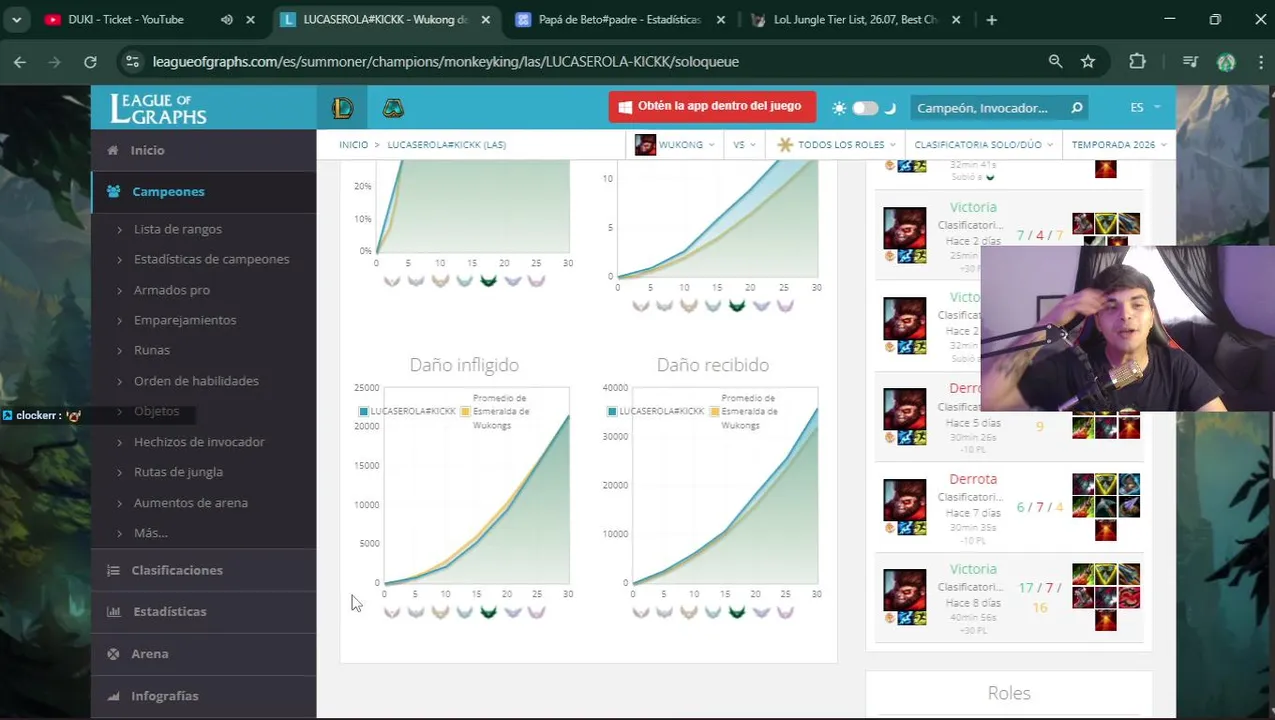This screenshot has height=720, width=1275.
Task: Toggle LUCASEROLA#KICKK legend in Daño infligido chart
Action: (408, 411)
